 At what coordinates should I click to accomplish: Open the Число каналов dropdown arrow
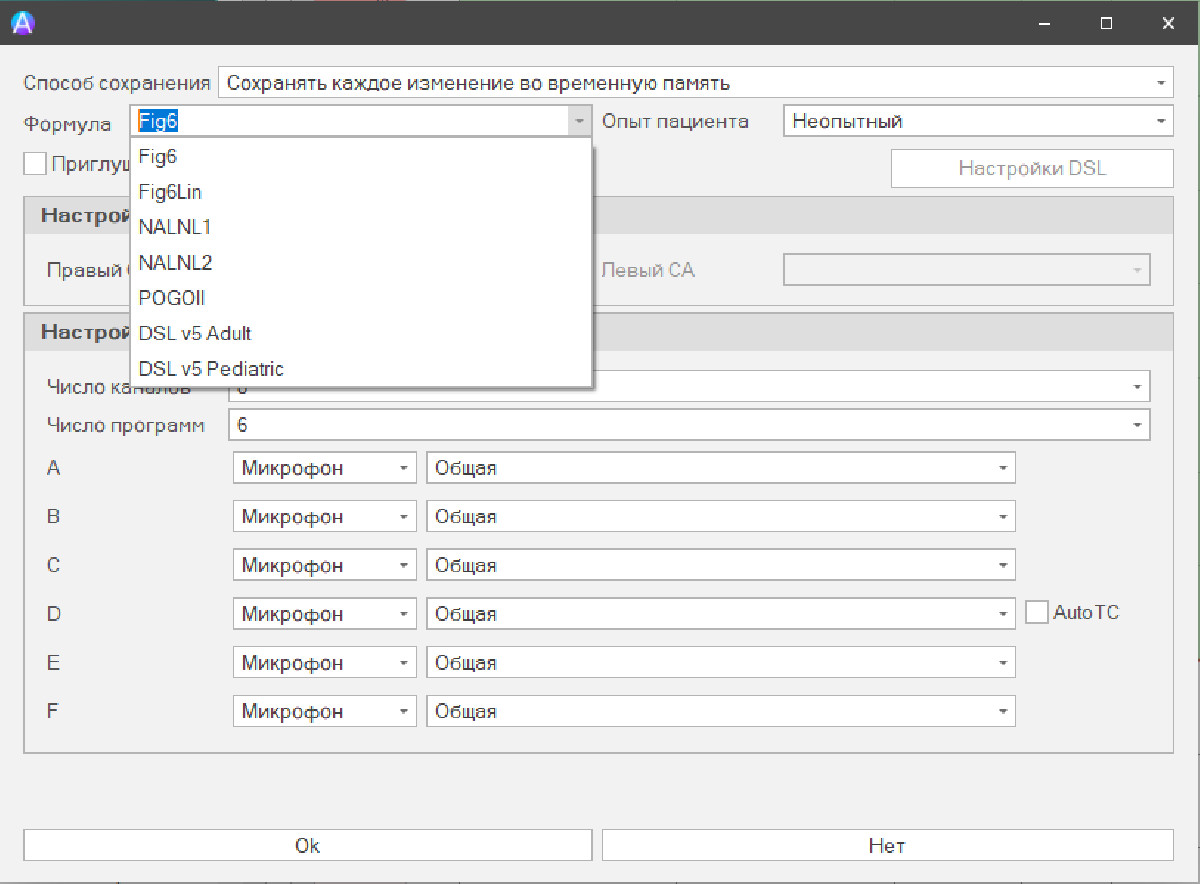pos(1137,386)
